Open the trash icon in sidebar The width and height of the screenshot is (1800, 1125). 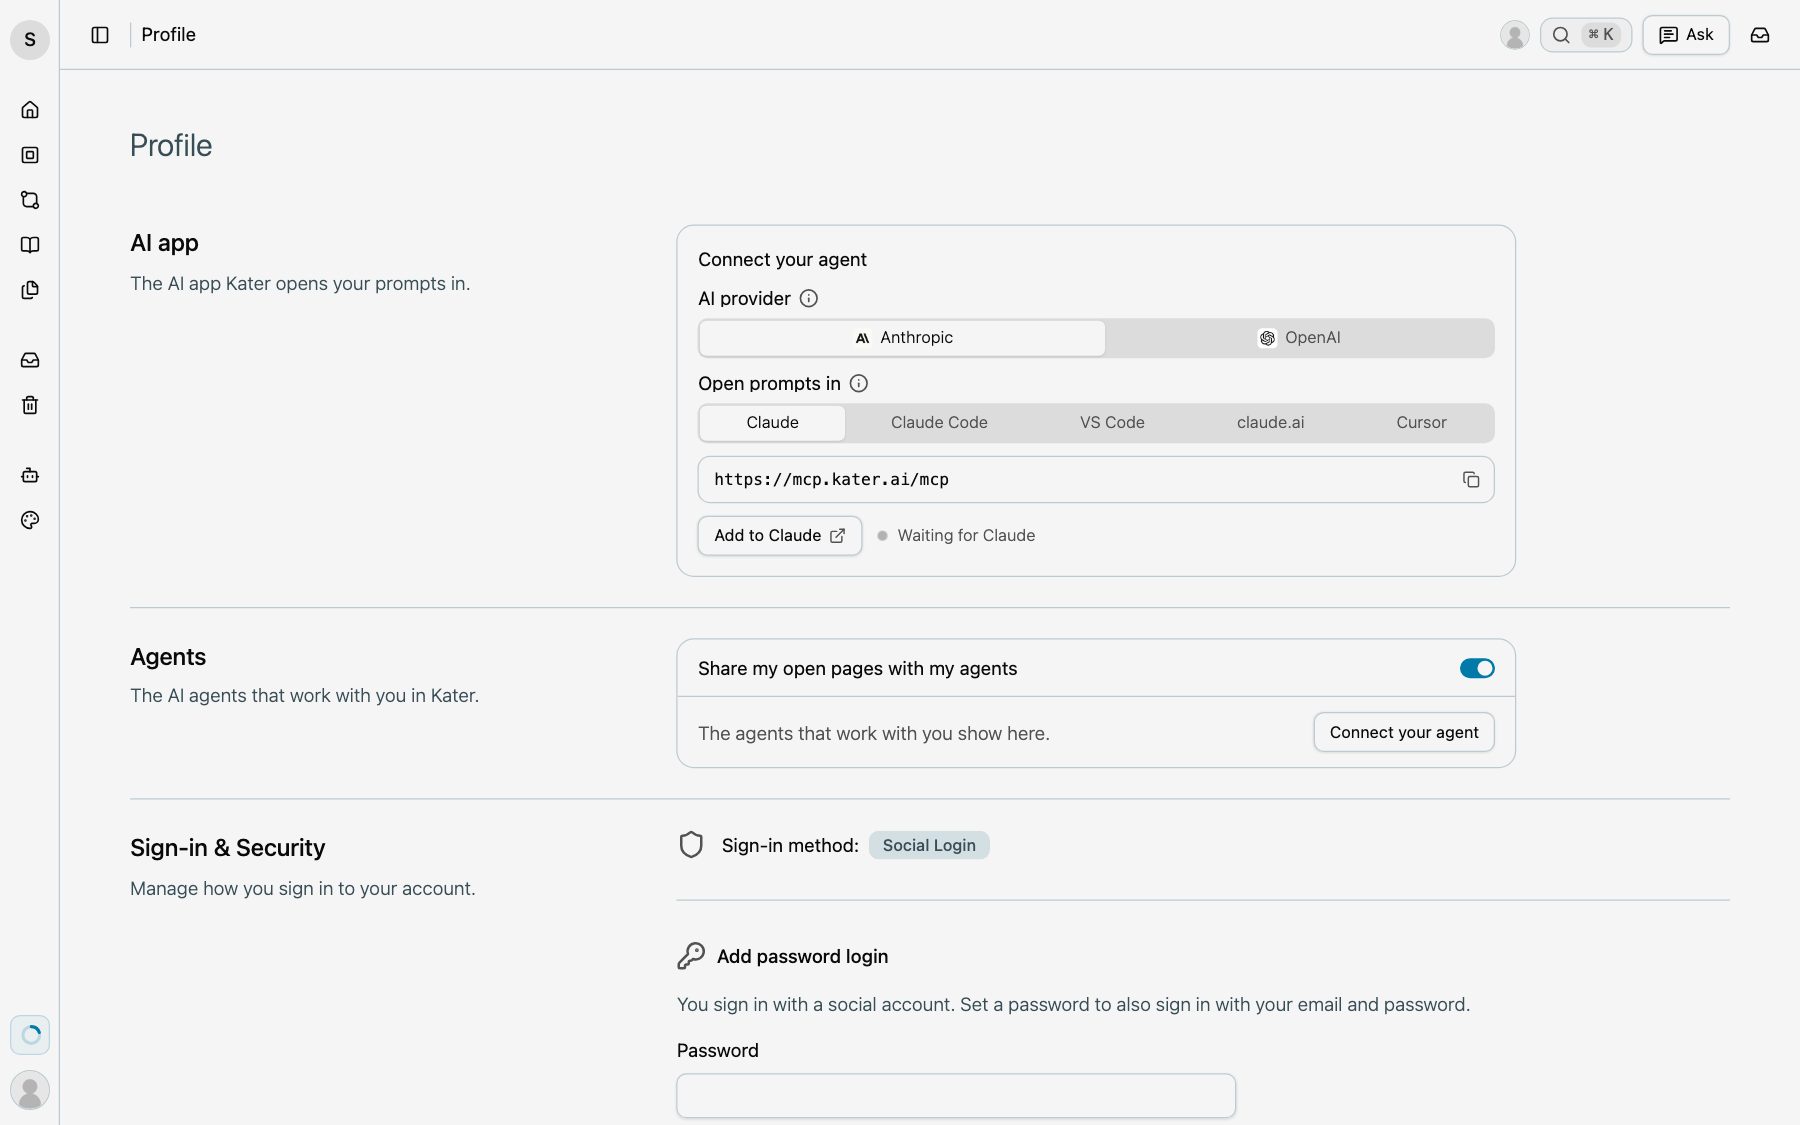(30, 405)
